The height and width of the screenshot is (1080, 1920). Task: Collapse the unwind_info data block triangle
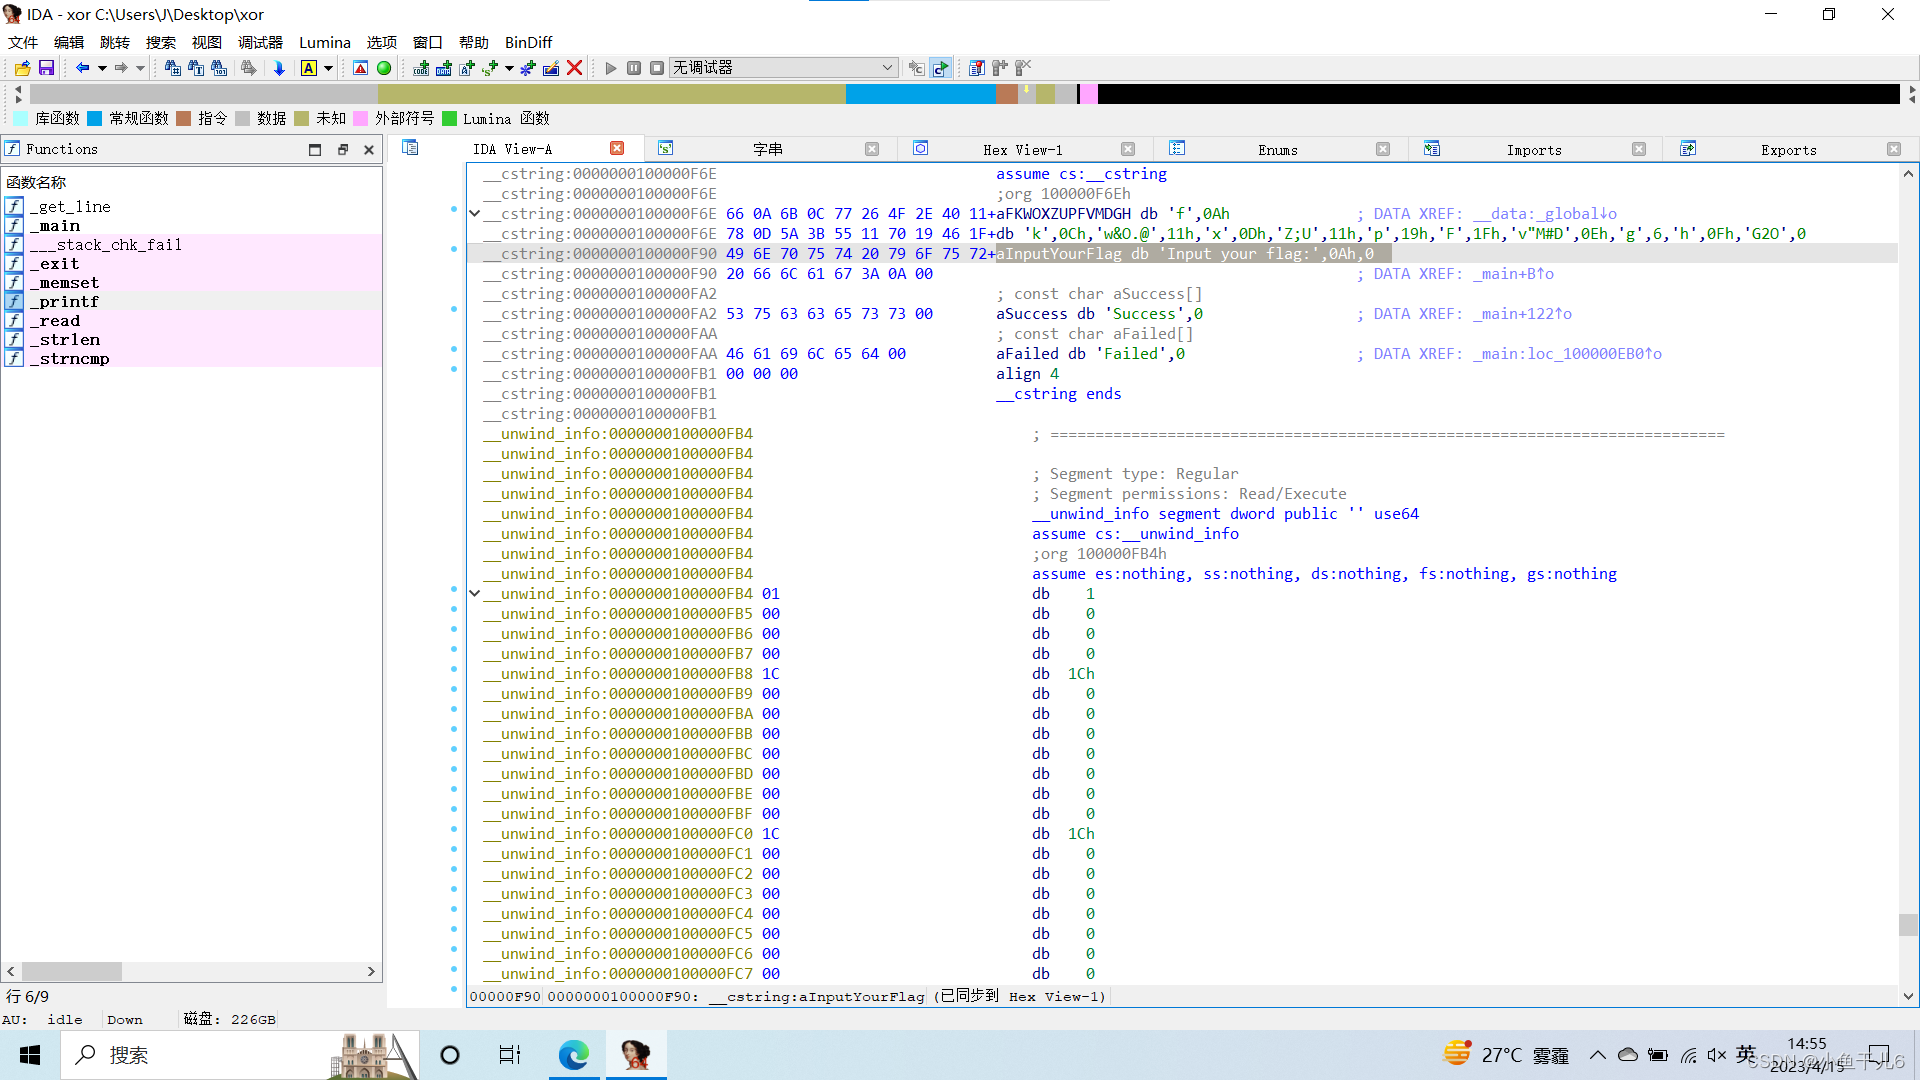point(474,592)
